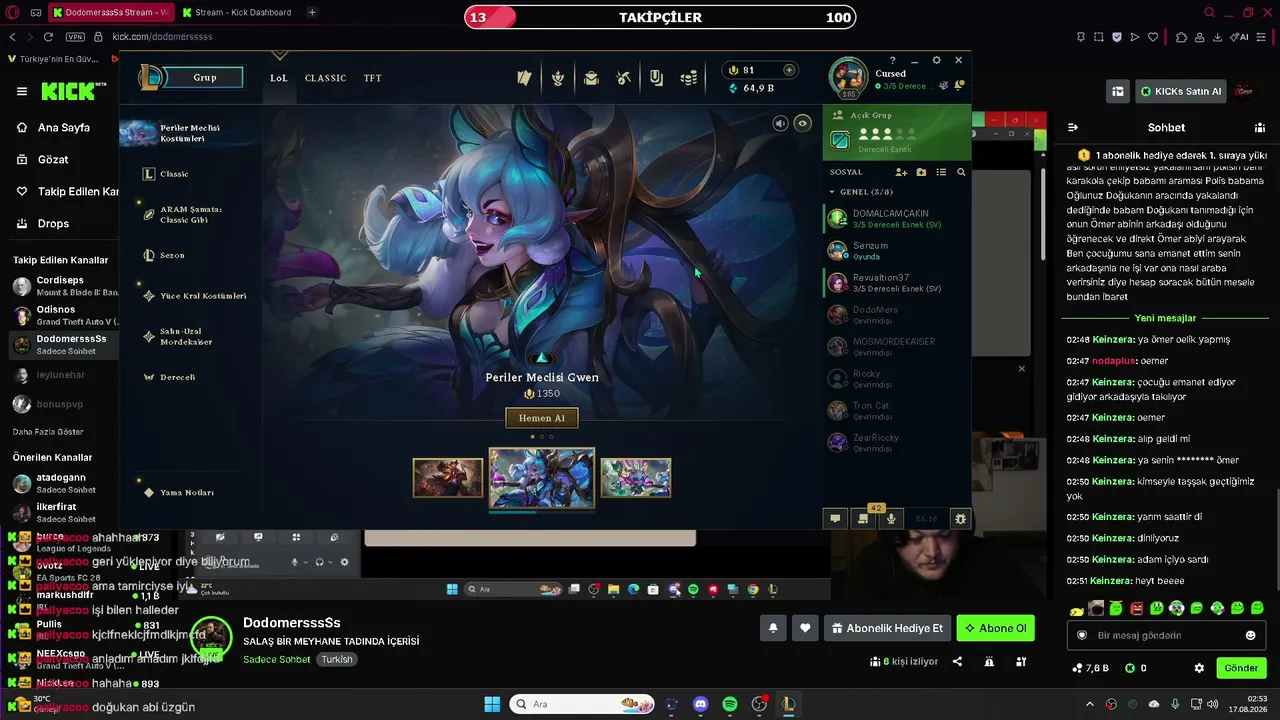Add a friend in the Sosyal panel

tap(901, 172)
